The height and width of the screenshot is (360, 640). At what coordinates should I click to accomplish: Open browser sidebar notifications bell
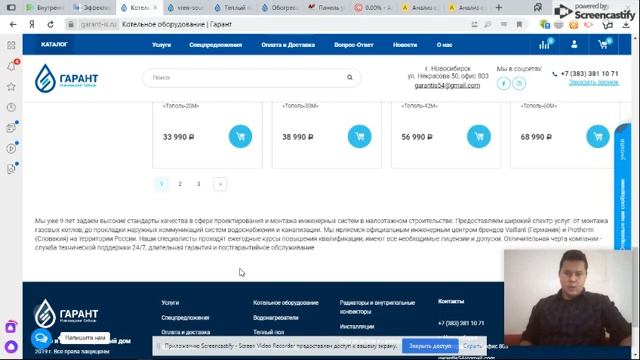tap(11, 66)
